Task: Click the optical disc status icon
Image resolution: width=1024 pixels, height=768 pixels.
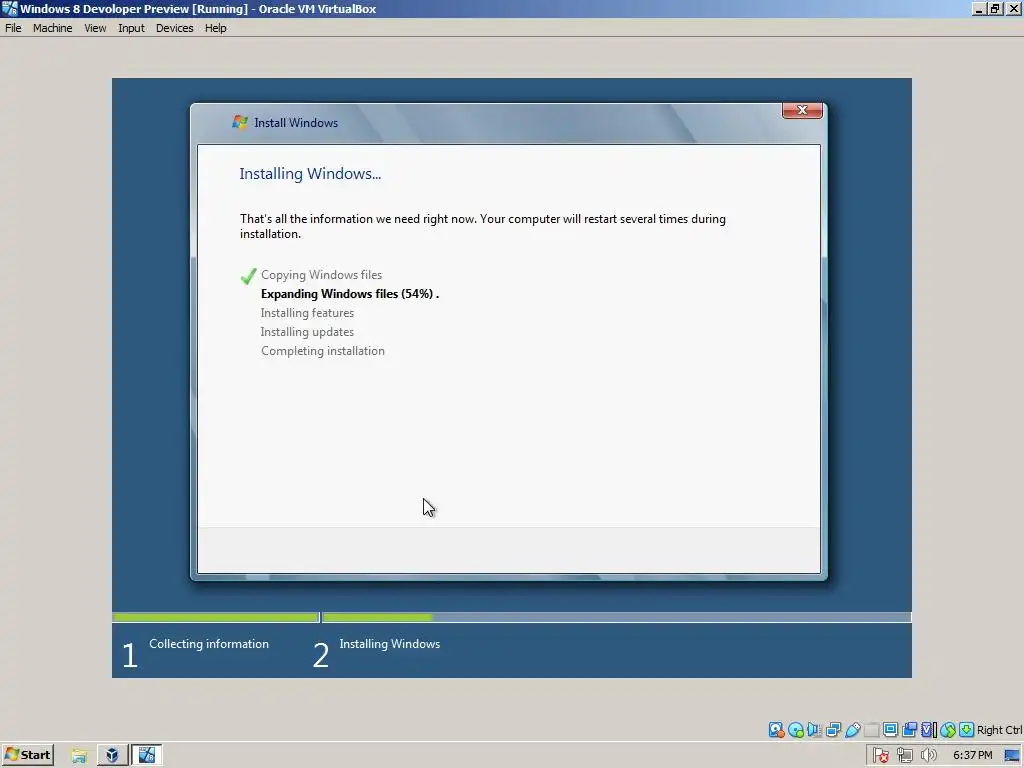Action: [795, 729]
